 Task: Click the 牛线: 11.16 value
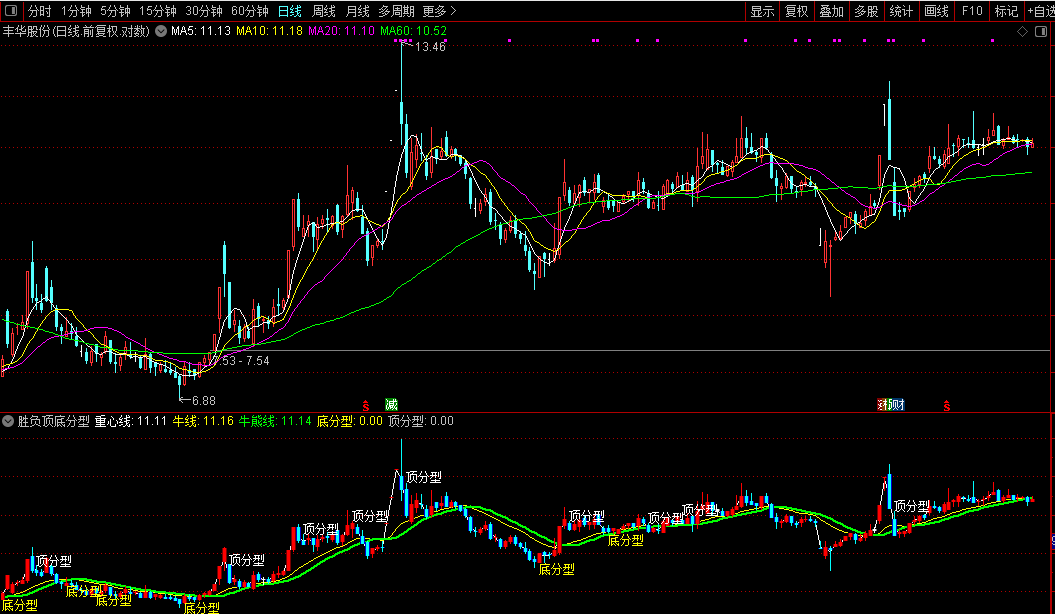[203, 422]
